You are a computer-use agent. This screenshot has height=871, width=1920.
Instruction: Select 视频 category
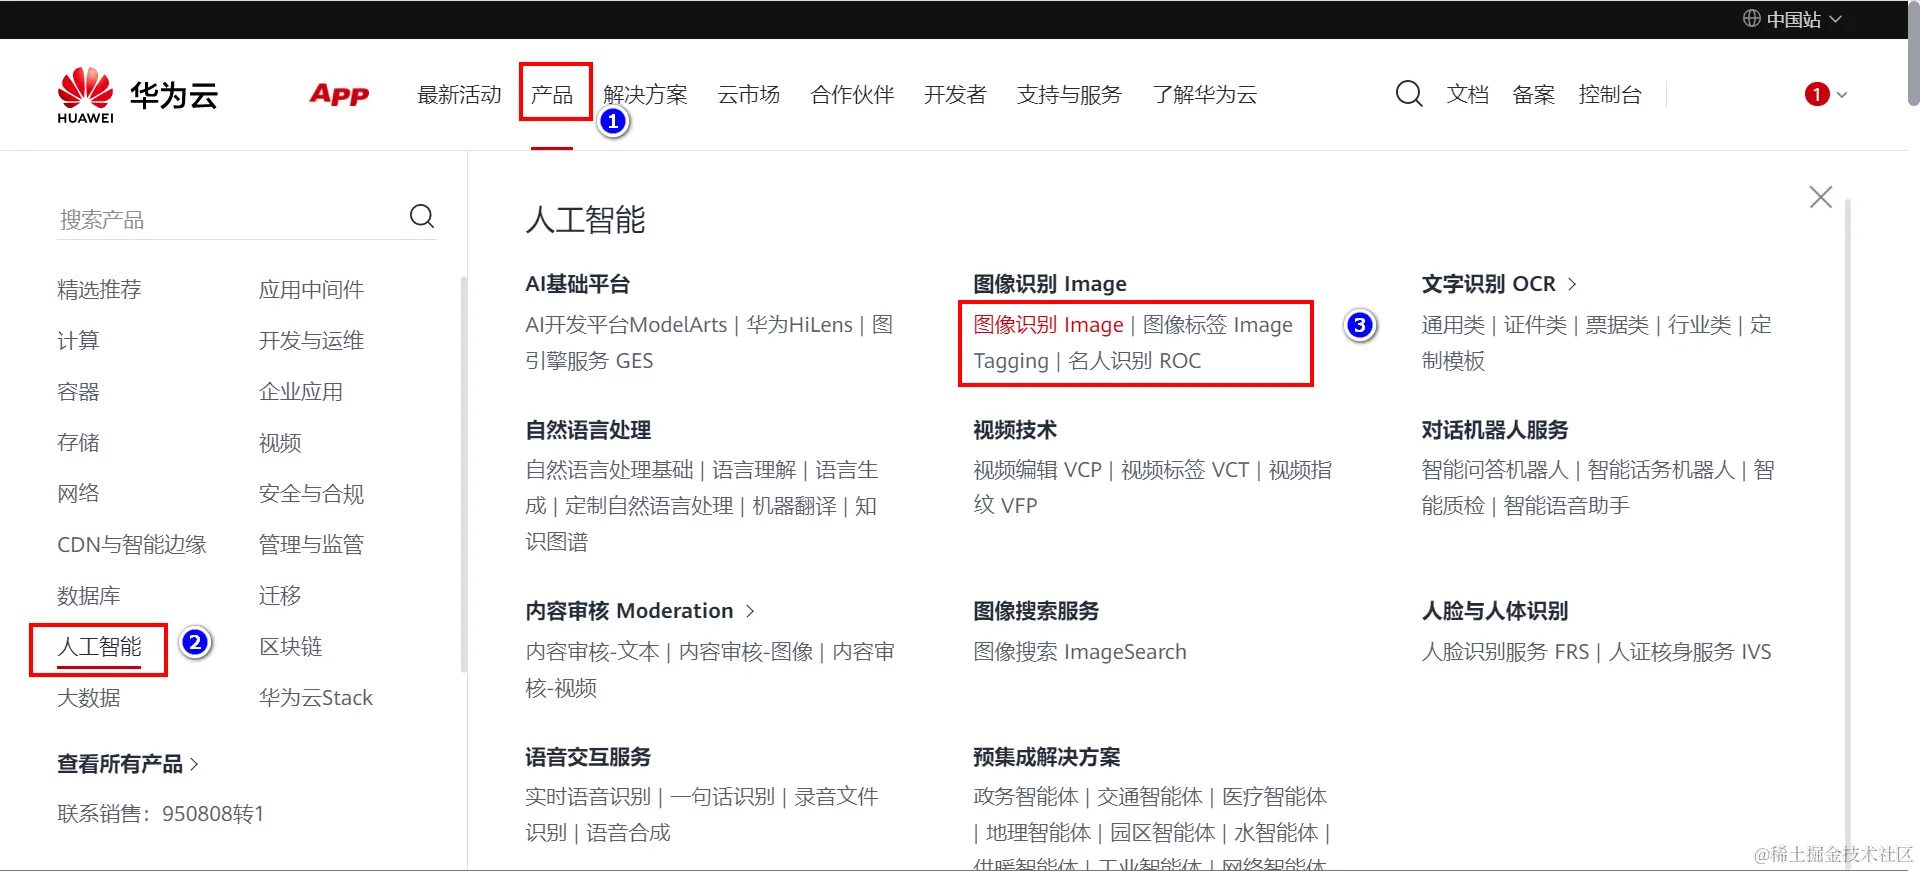[x=280, y=443]
